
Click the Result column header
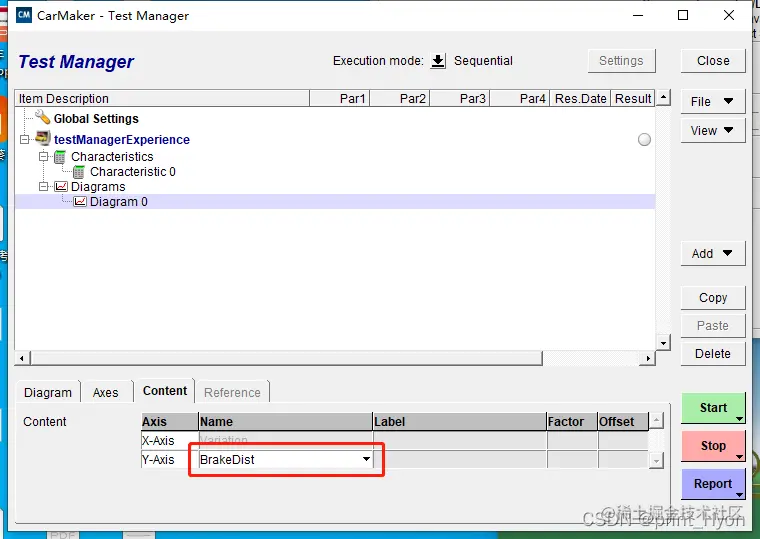click(633, 98)
